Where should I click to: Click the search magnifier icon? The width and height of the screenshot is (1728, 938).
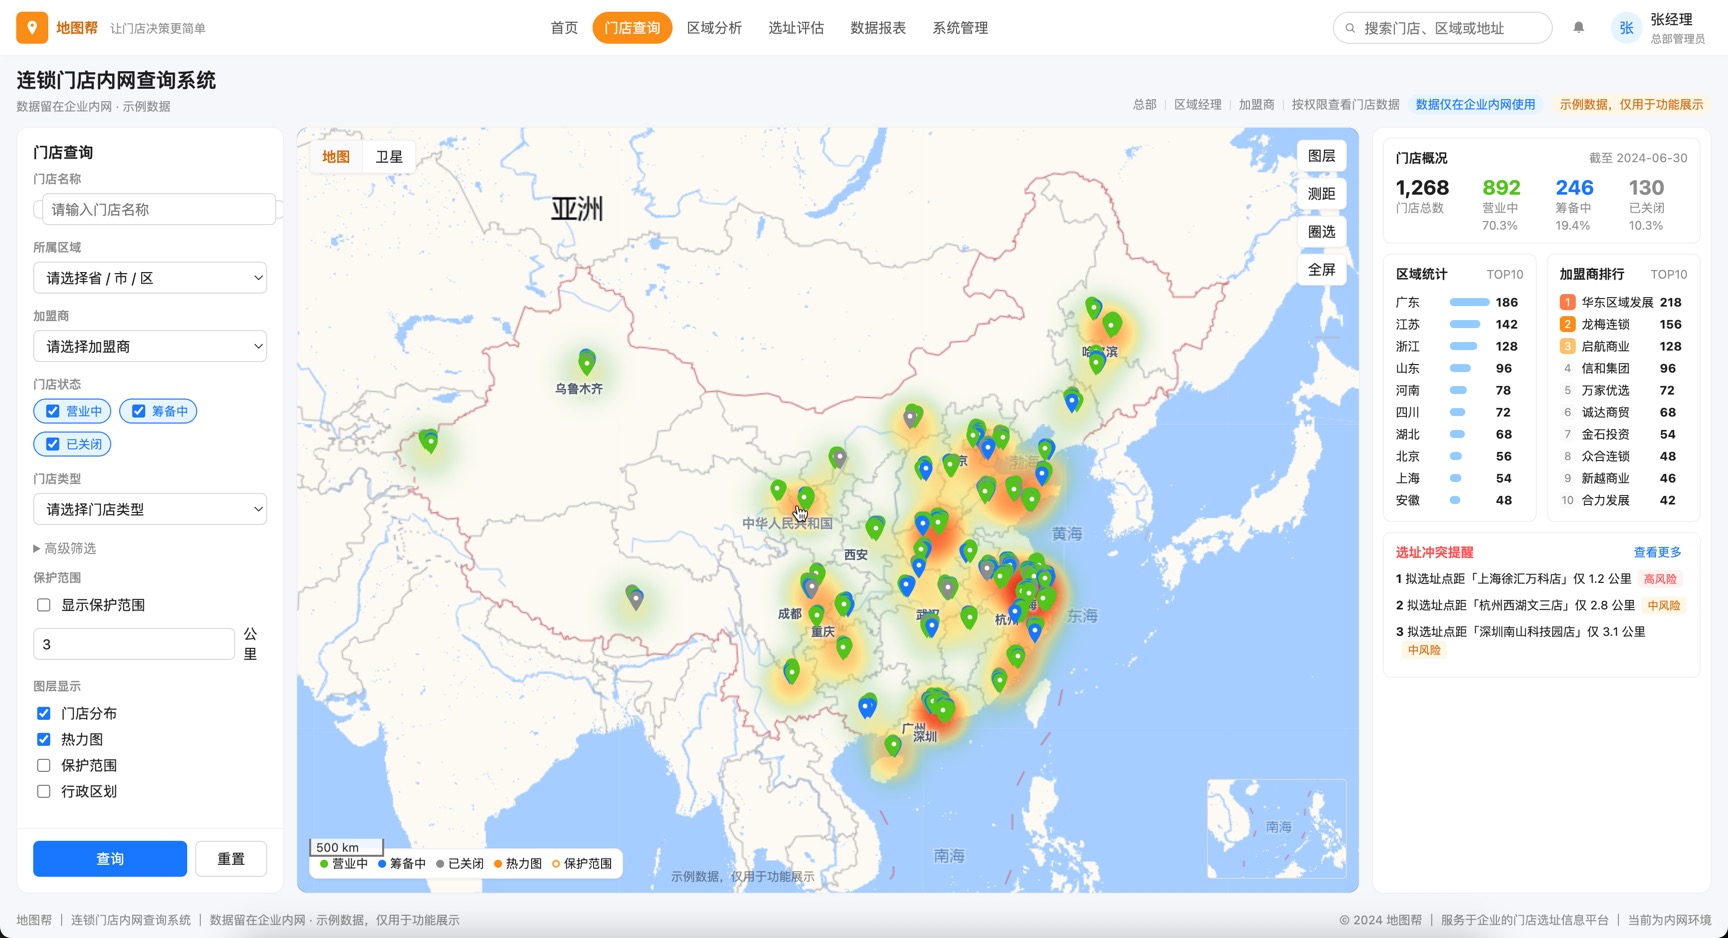1350,28
